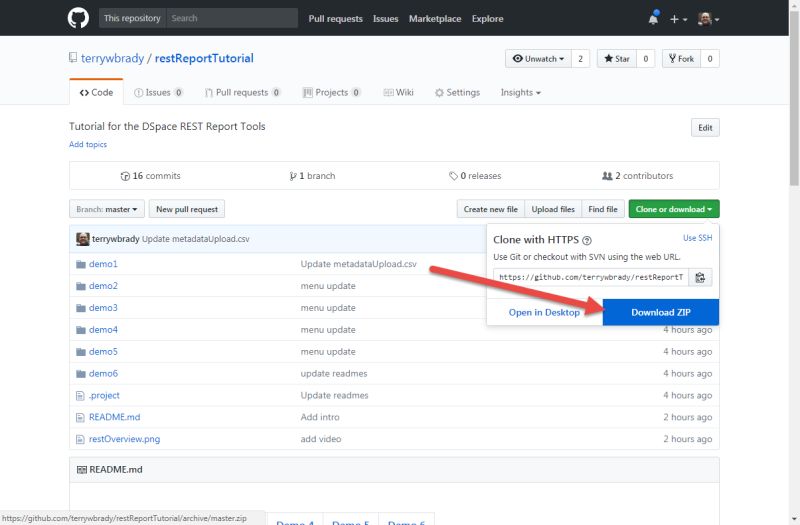The image size is (800, 525).
Task: Click the 'Add intro' commit message
Action: coord(320,417)
